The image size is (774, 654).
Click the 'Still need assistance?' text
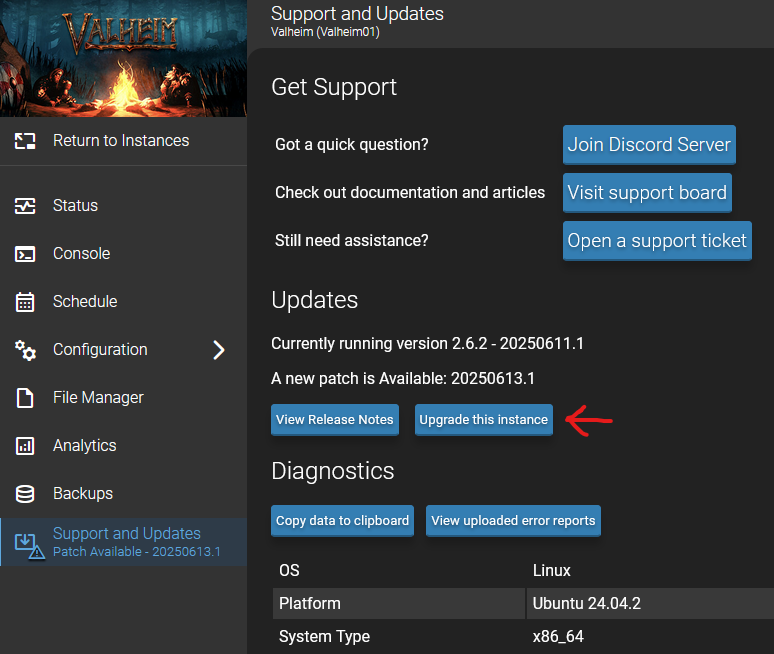pyautogui.click(x=351, y=240)
